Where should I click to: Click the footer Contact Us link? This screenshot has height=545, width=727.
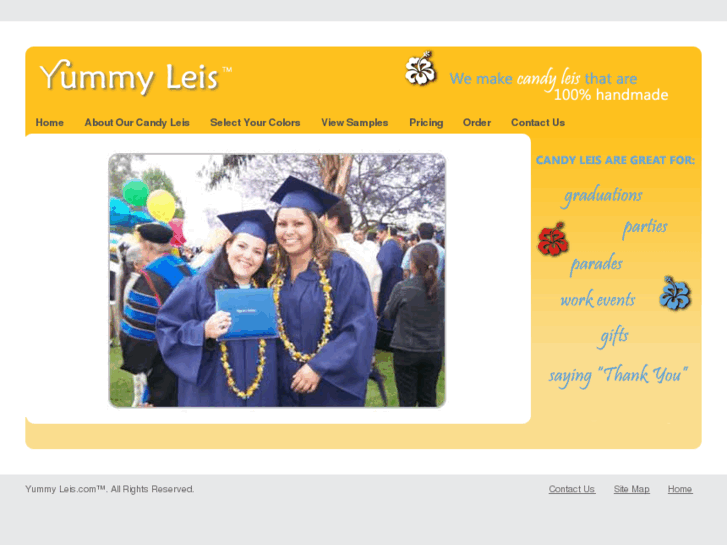point(572,489)
